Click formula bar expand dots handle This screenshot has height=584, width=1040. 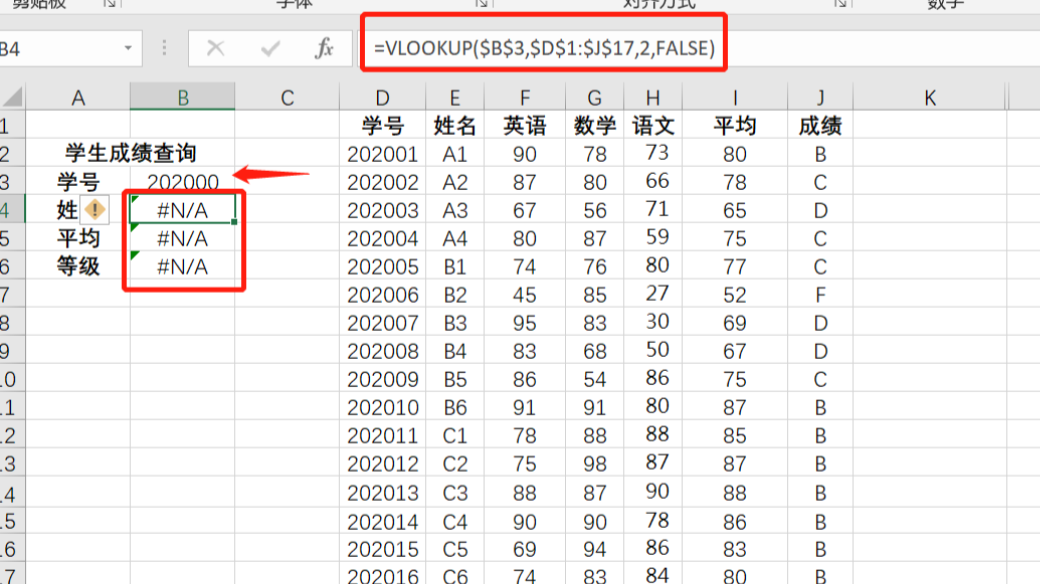point(164,48)
